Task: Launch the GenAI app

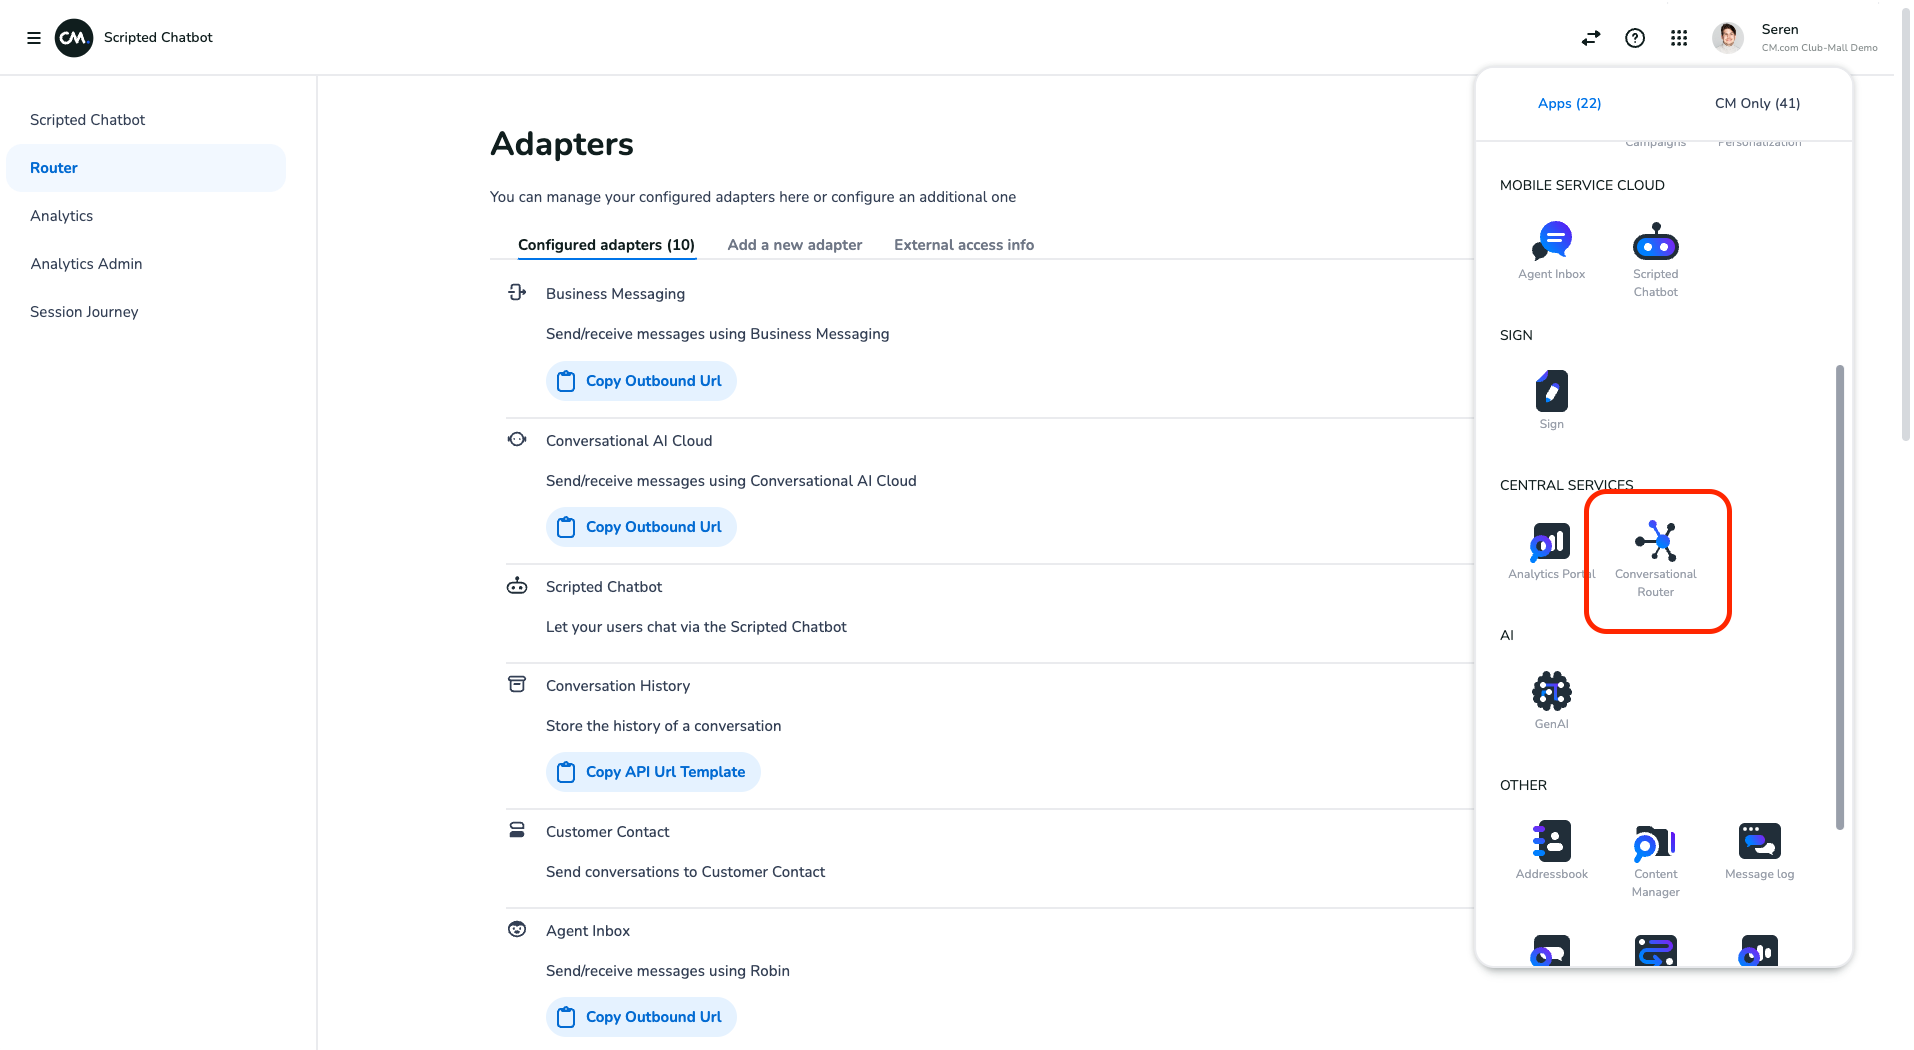Action: tap(1551, 699)
